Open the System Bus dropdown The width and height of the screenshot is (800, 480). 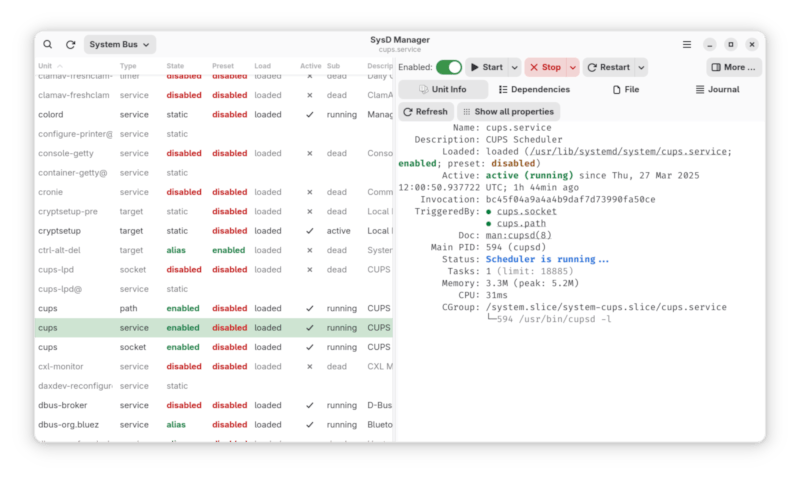pyautogui.click(x=120, y=44)
